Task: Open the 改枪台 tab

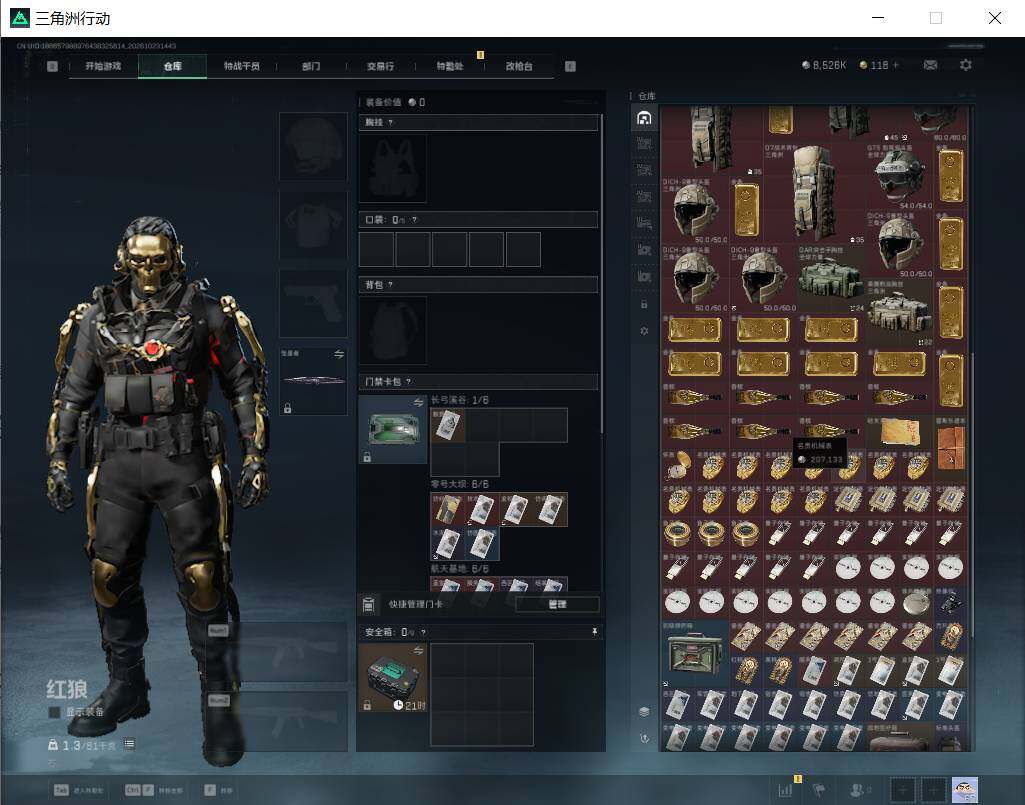Action: (519, 66)
